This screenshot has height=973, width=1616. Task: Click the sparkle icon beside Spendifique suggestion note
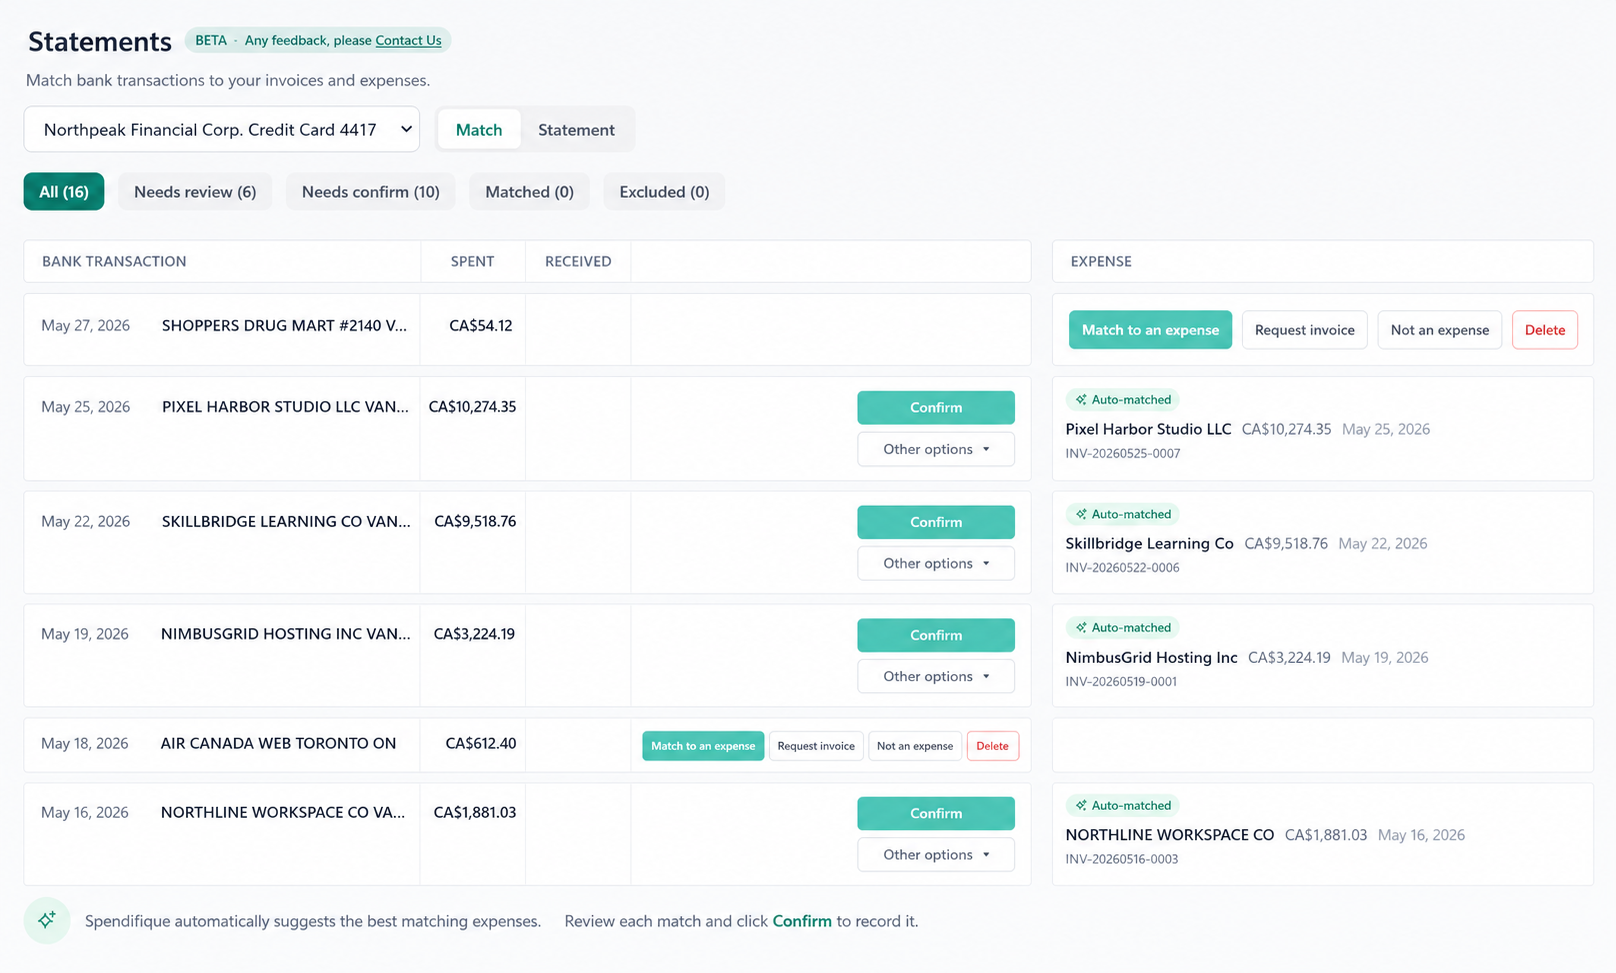pos(47,920)
